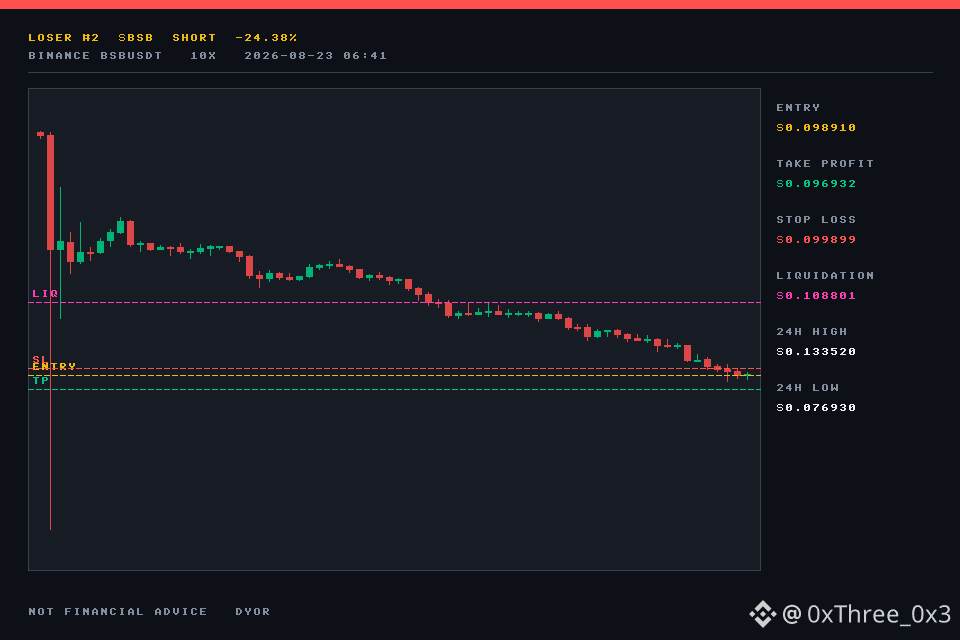The image size is (960, 640).
Task: Click the 'TAKE PROFIT' side label
Action: click(x=825, y=164)
